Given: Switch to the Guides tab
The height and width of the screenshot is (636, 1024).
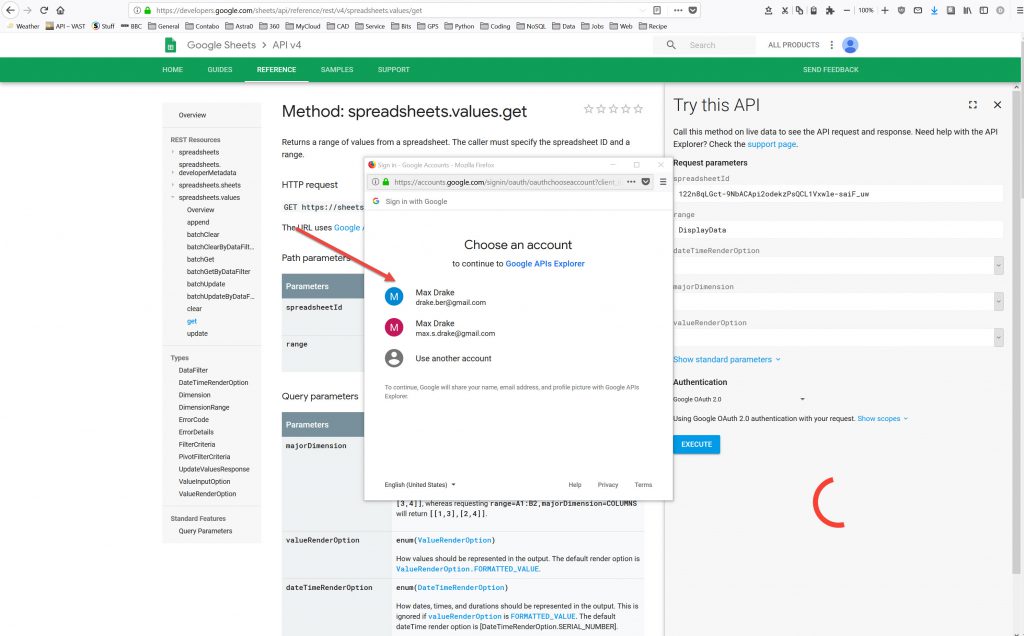Looking at the screenshot, I should [x=220, y=70].
